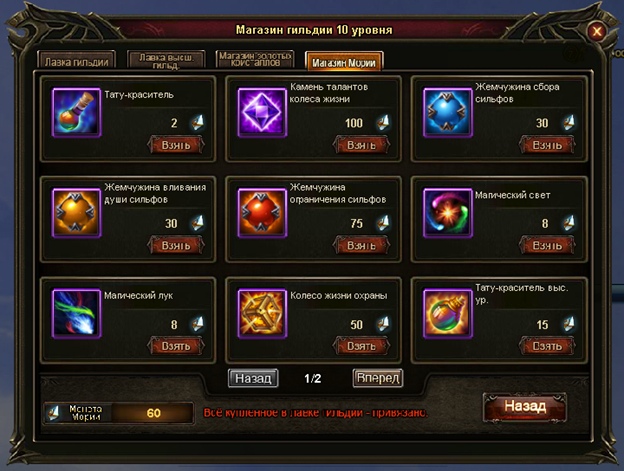
Task: Click Взять under Колесо жизни охраны
Action: tap(361, 346)
